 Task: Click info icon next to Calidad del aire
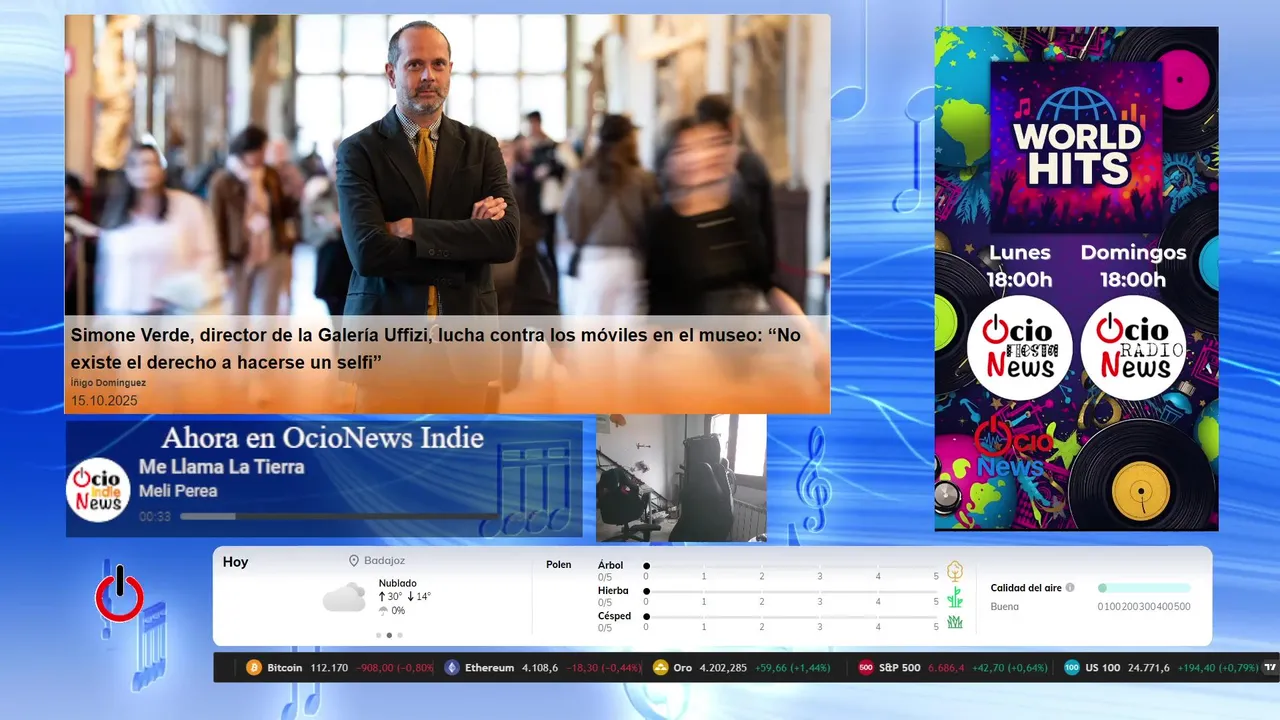click(1070, 588)
